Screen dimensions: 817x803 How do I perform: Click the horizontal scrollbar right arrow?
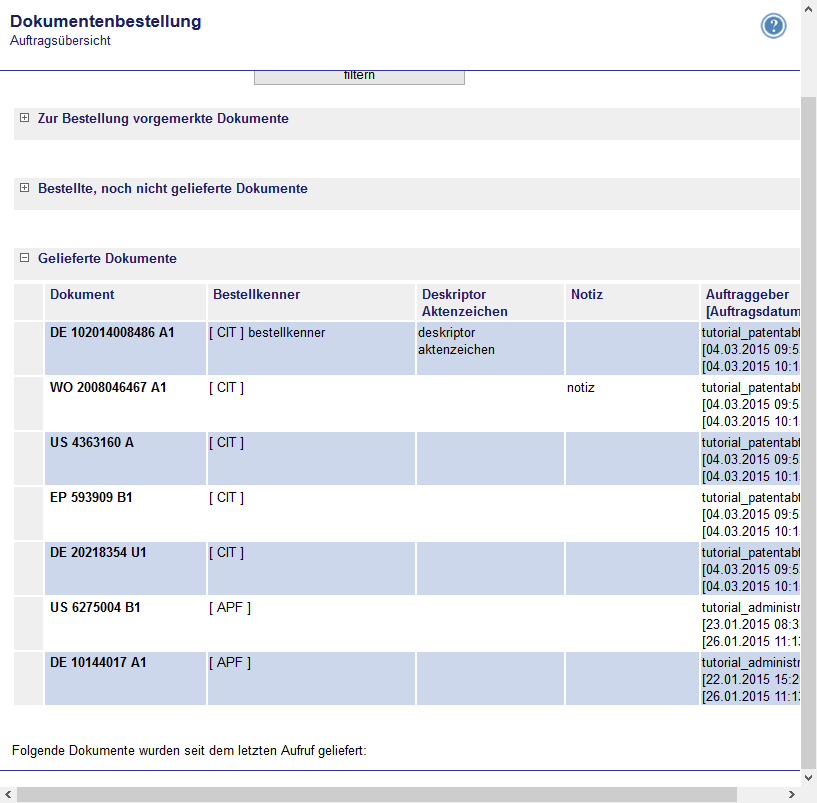click(791, 794)
